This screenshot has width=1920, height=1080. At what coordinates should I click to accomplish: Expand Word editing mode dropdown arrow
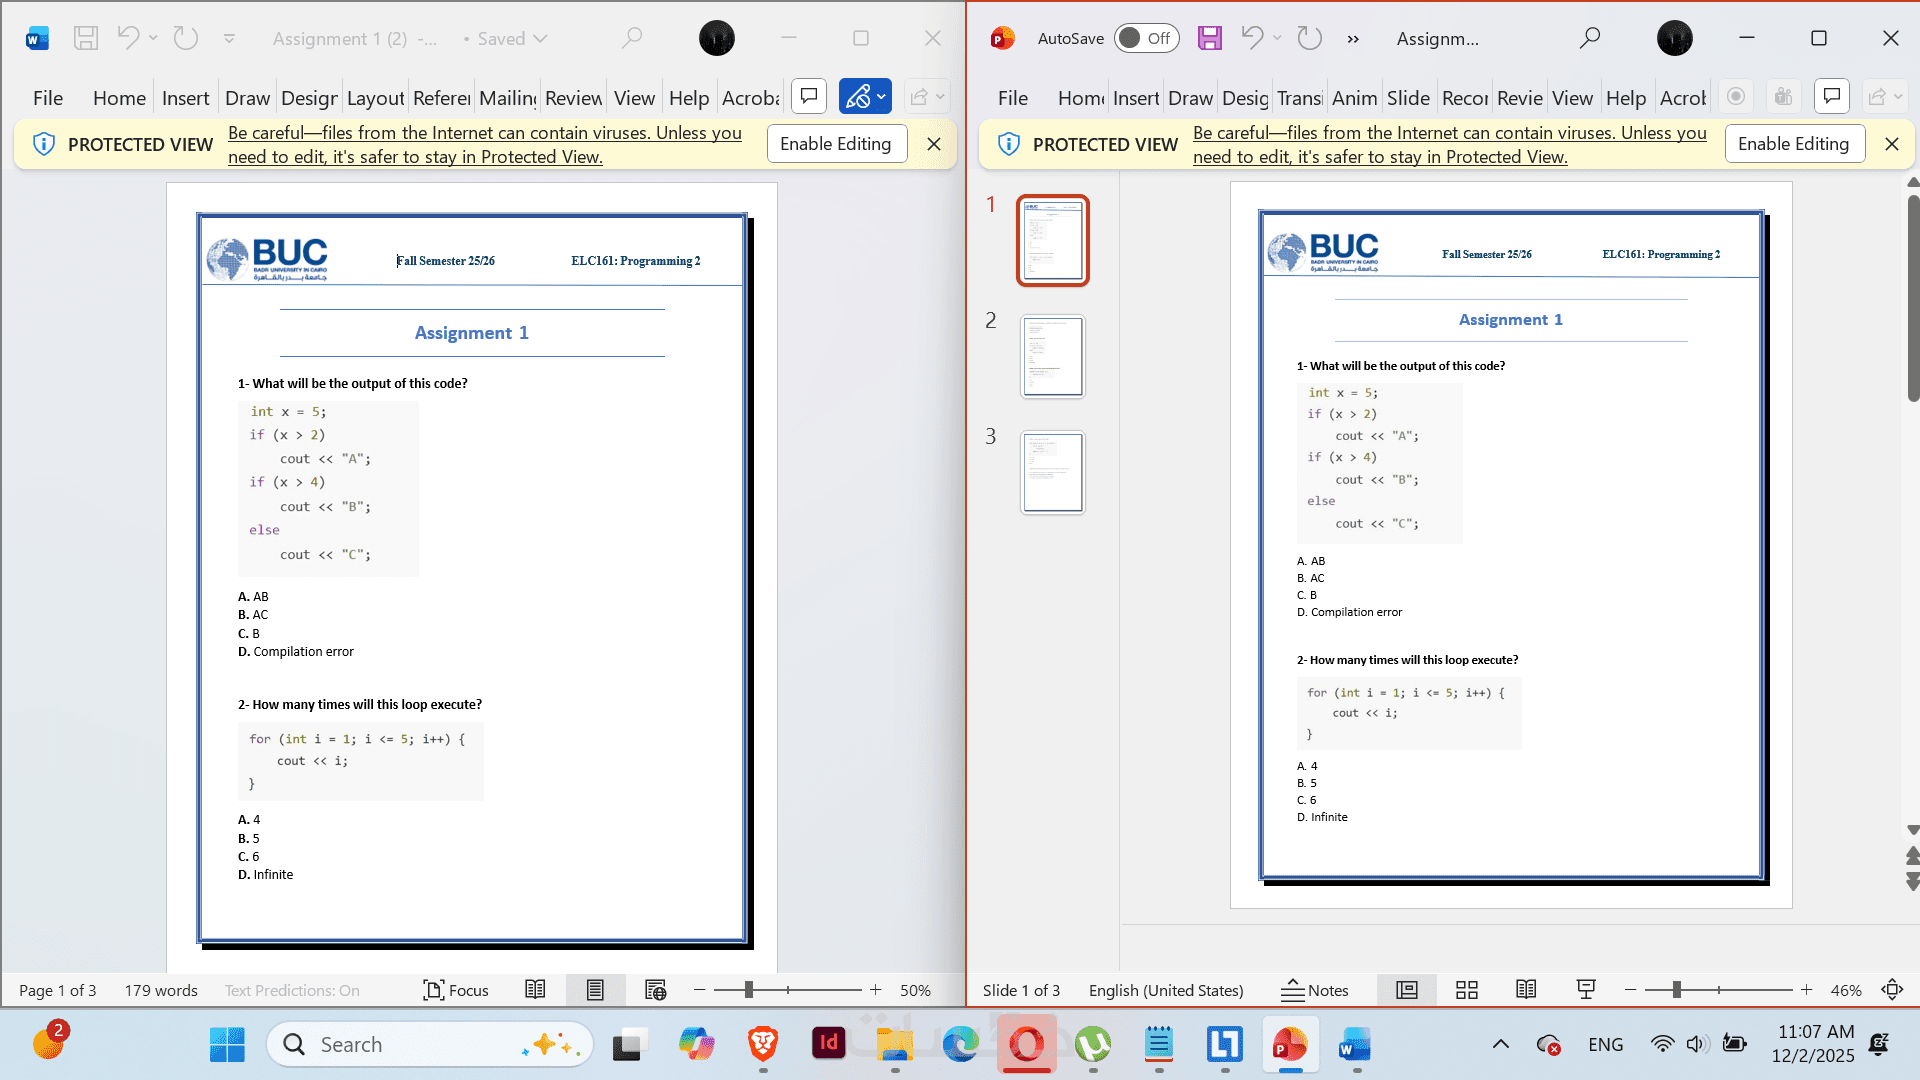(x=881, y=97)
